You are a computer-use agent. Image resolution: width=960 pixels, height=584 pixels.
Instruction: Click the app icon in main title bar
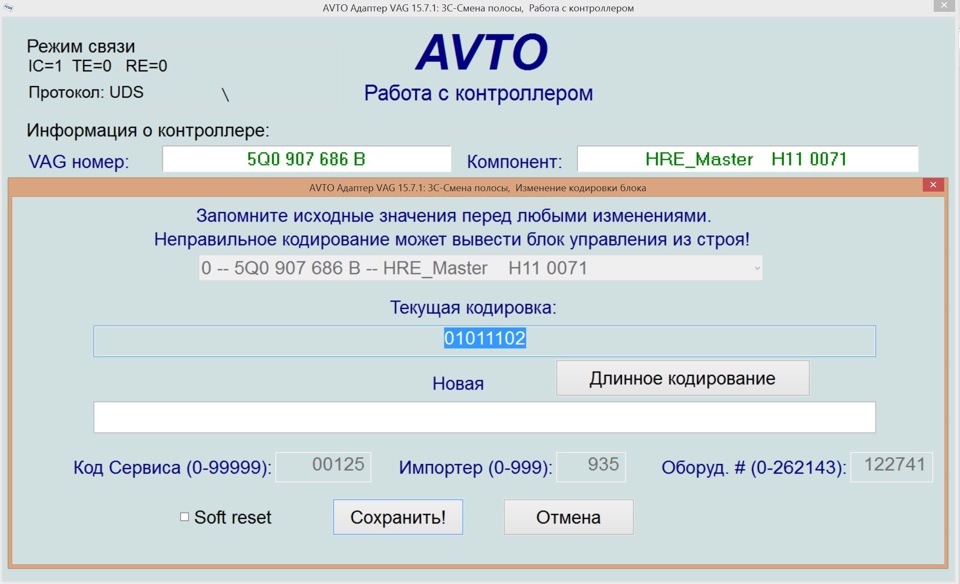[x=9, y=7]
